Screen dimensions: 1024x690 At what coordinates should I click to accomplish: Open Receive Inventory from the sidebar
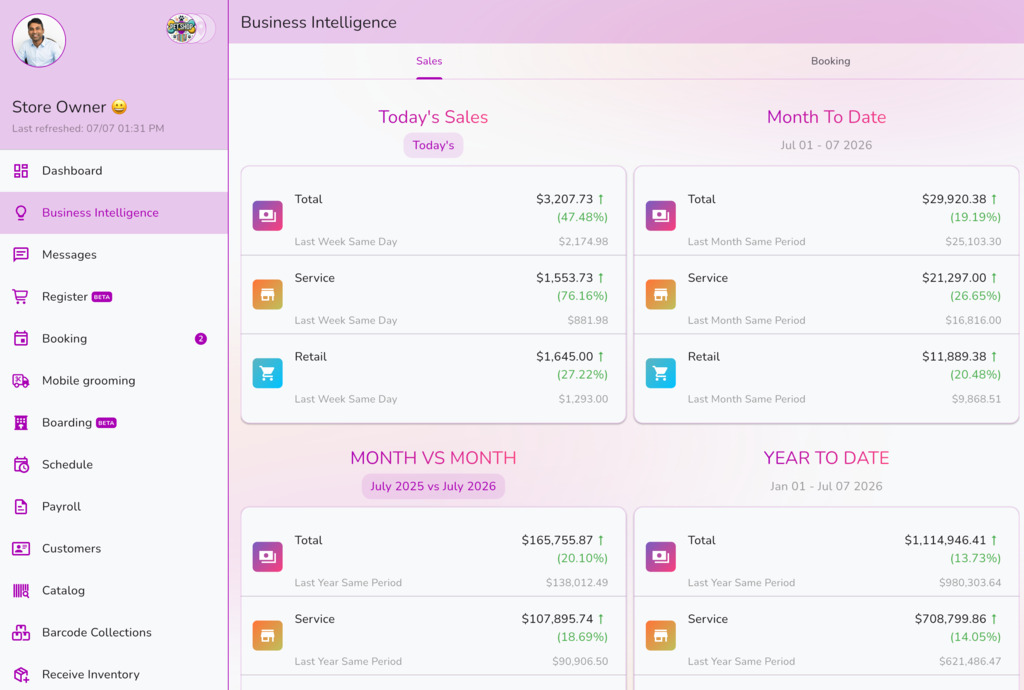[x=114, y=674]
